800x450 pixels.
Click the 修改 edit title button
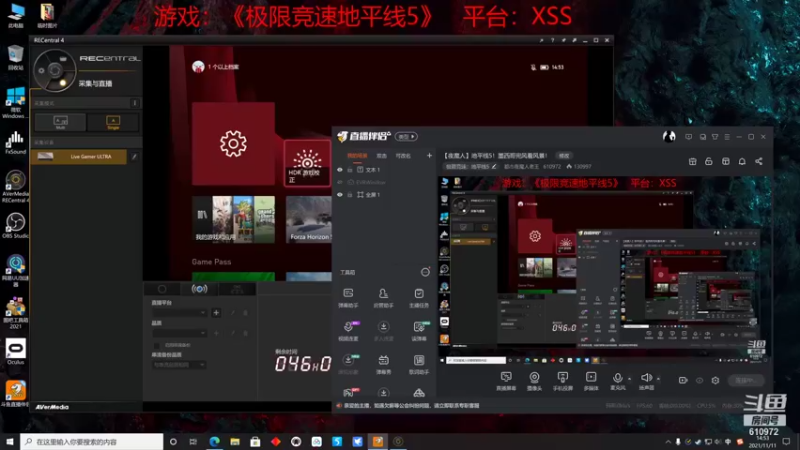pos(564,156)
